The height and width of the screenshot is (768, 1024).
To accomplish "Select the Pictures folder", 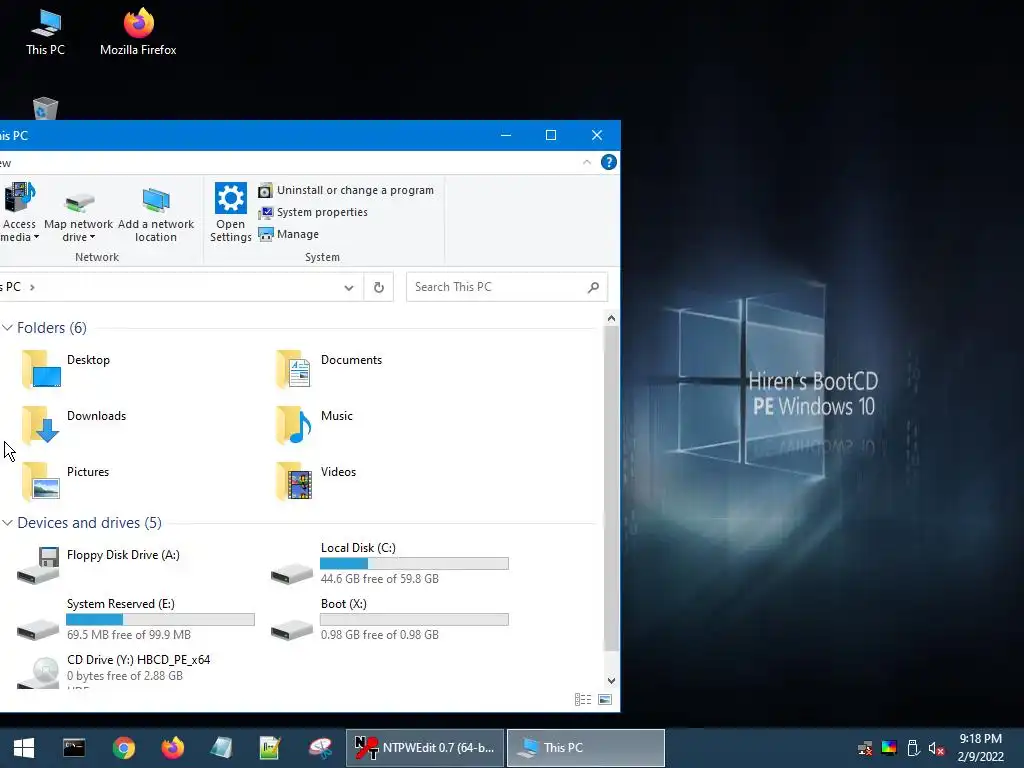I will coord(65,481).
